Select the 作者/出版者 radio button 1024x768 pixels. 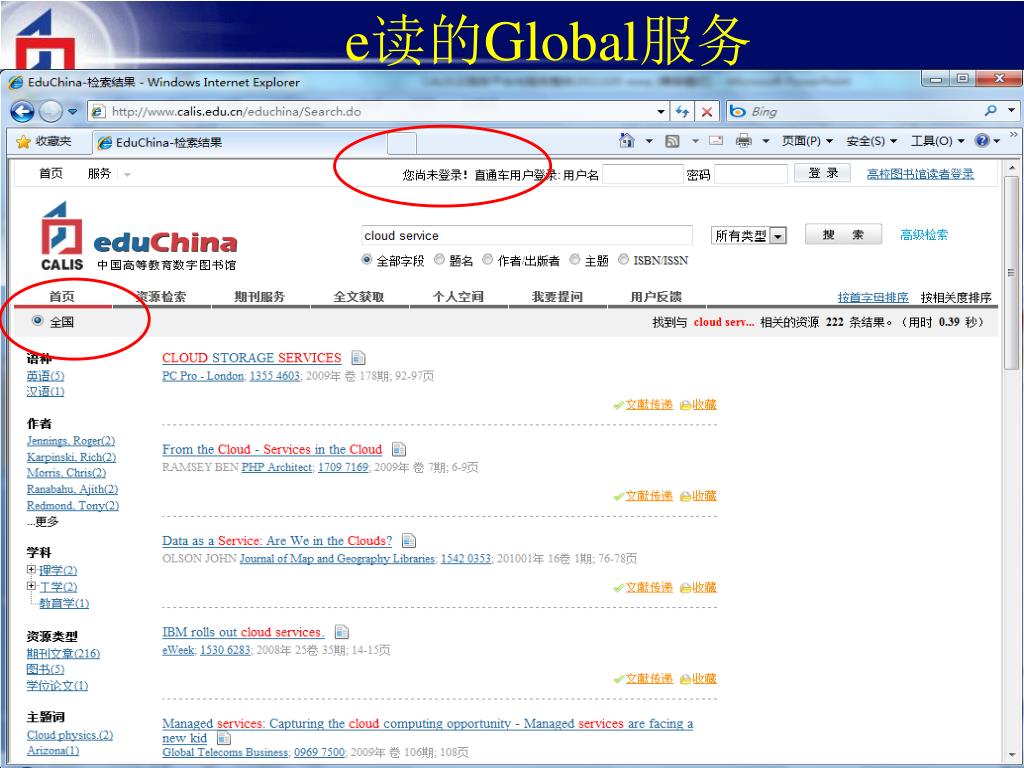(x=488, y=260)
